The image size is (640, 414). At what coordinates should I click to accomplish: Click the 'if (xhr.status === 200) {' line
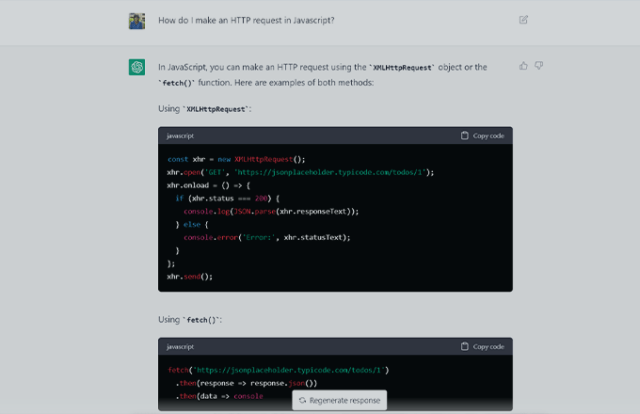227,198
